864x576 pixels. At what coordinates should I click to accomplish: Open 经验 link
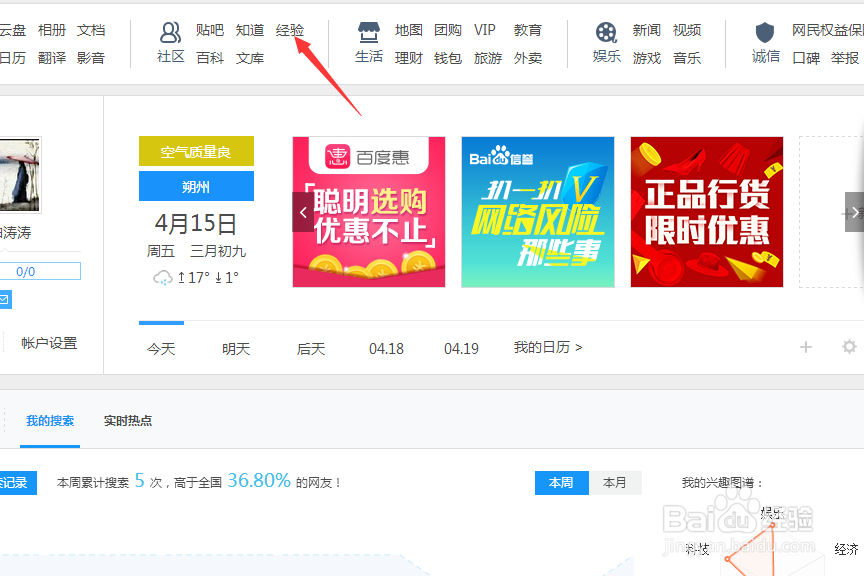click(290, 30)
